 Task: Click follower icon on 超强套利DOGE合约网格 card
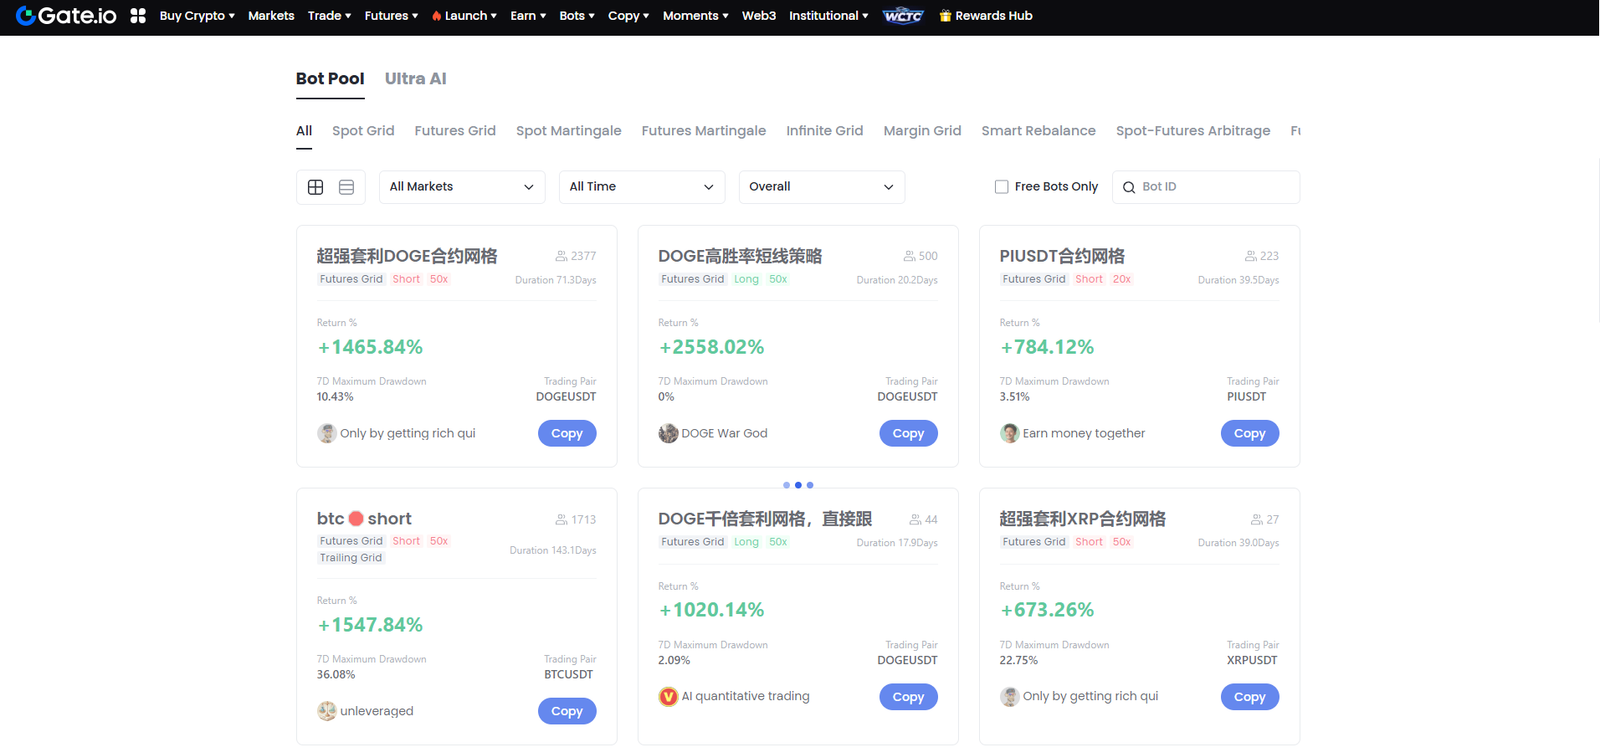tap(561, 256)
